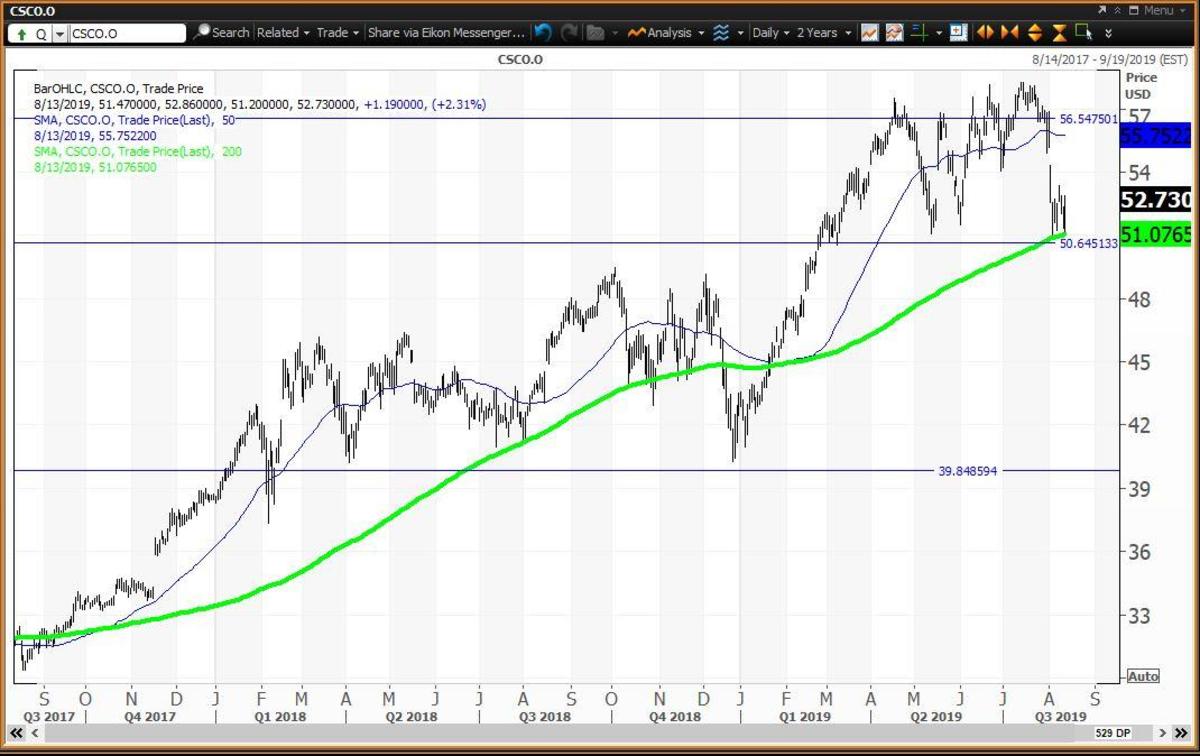Toggle the Auto scale button
The height and width of the screenshot is (756, 1200).
[1143, 676]
